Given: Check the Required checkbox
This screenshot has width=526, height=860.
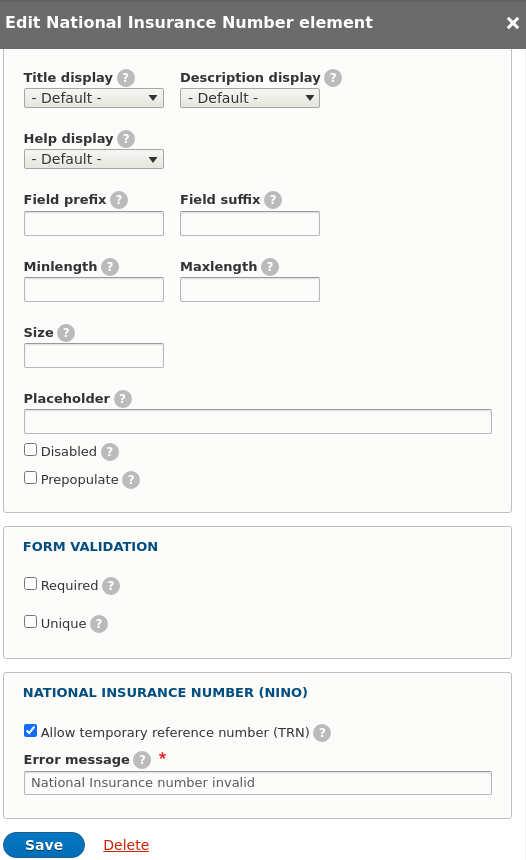Looking at the screenshot, I should 31,584.
